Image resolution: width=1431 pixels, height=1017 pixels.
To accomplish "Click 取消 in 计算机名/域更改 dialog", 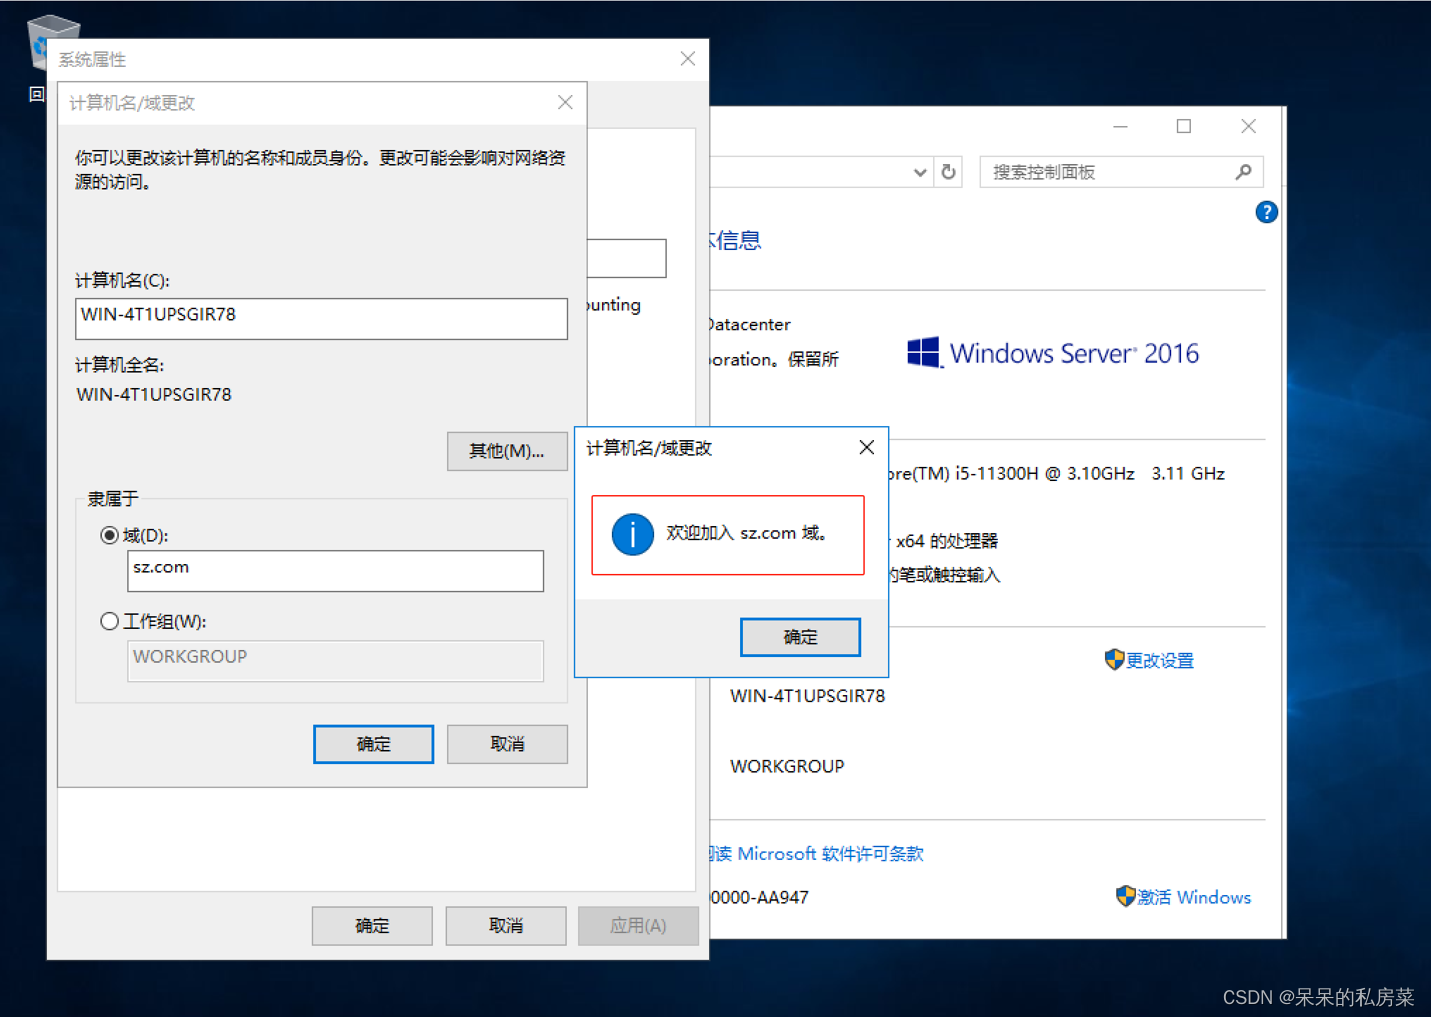I will click(x=507, y=744).
